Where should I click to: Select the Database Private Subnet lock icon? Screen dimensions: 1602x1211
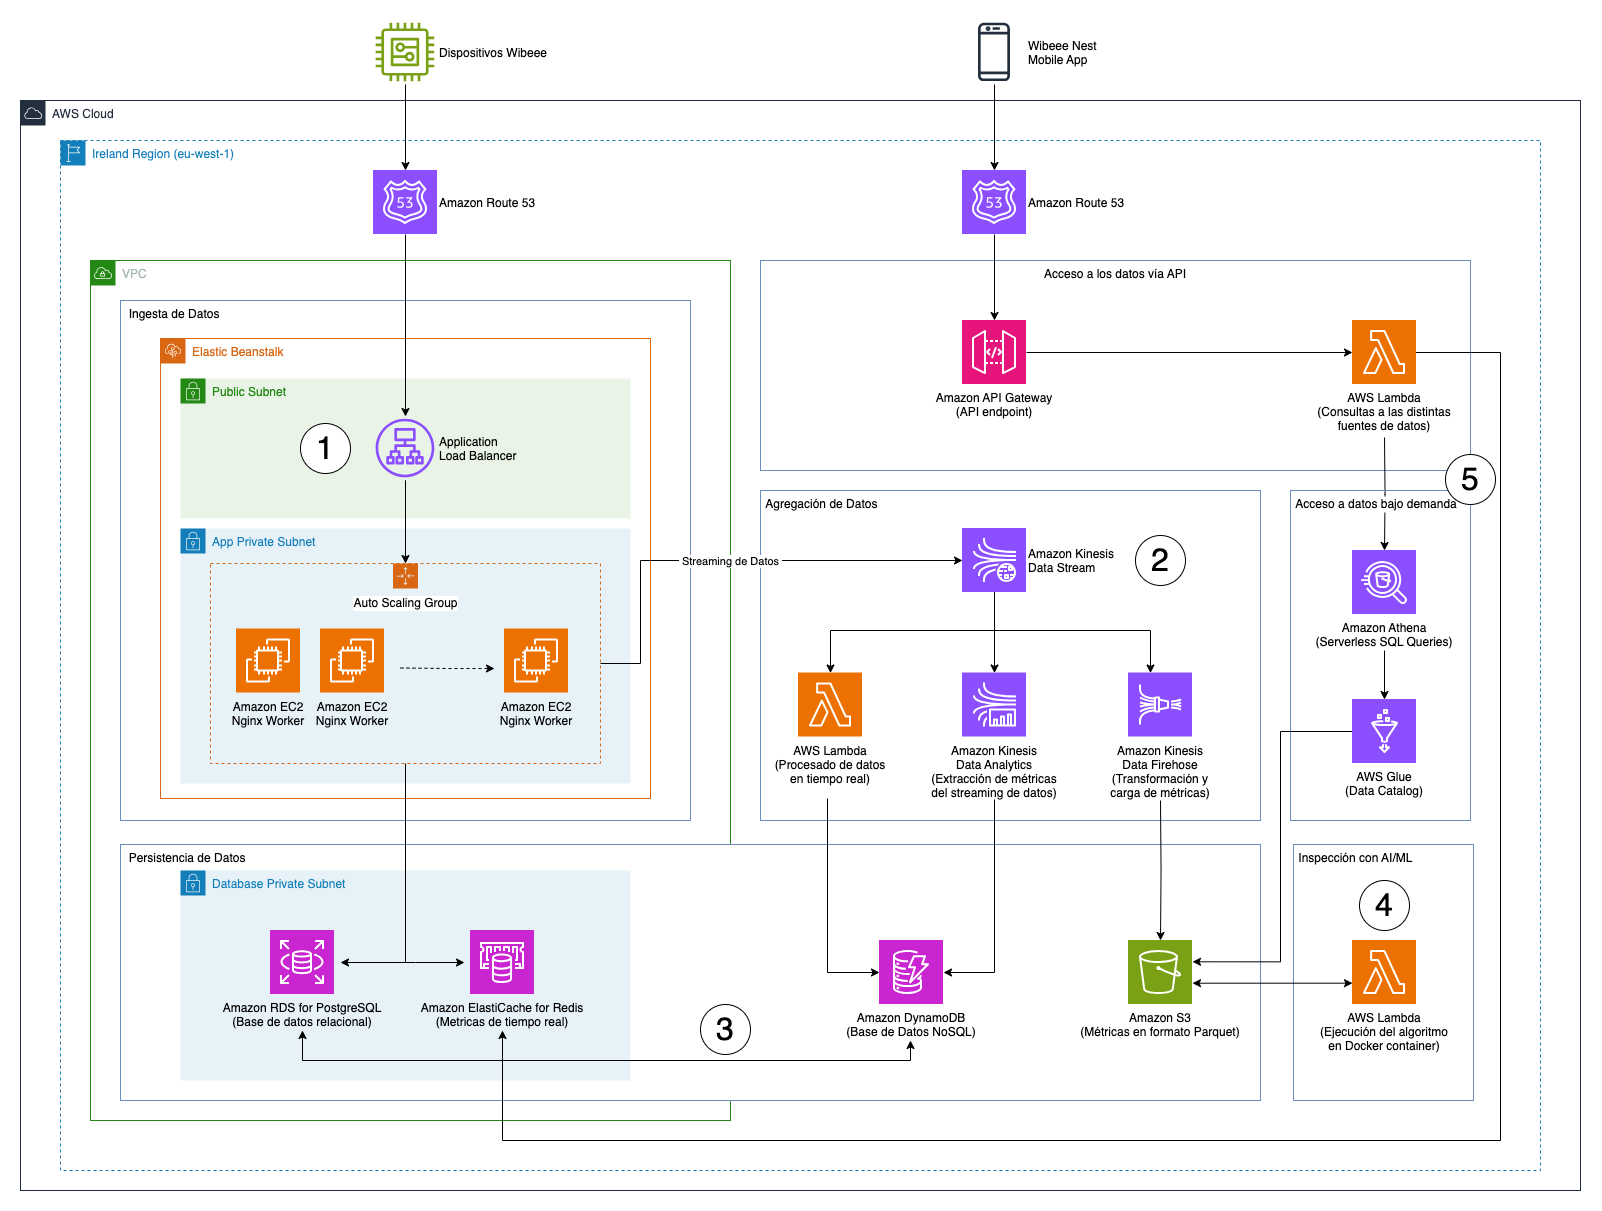[193, 883]
